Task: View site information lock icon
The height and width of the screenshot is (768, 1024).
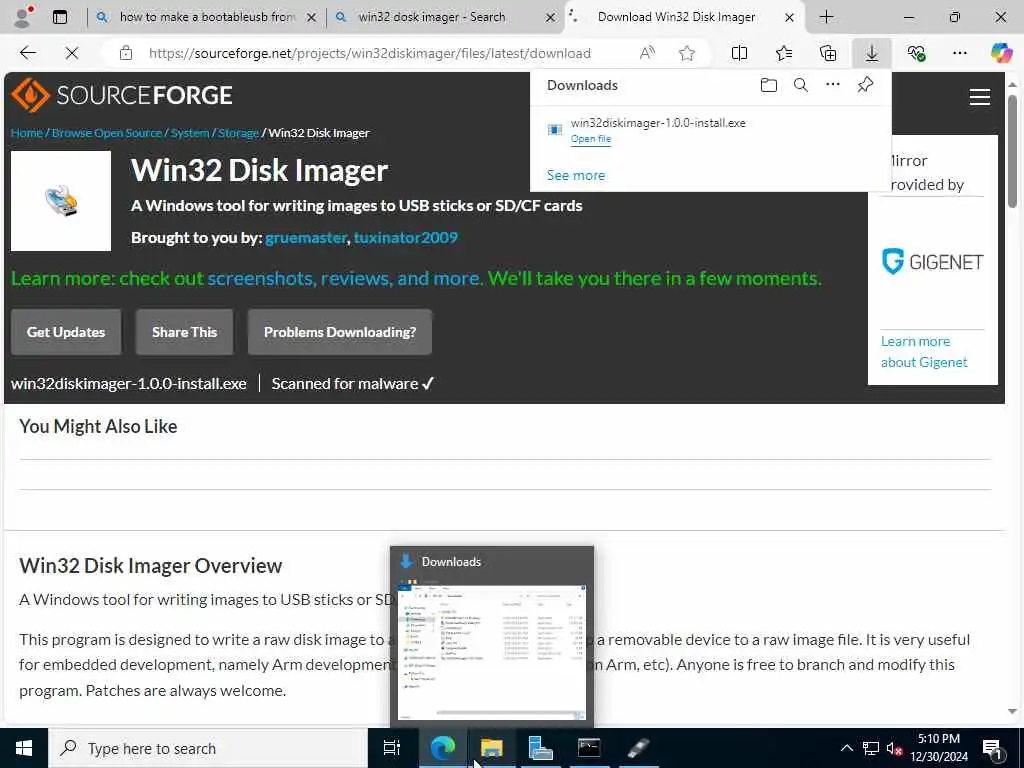Action: [126, 53]
